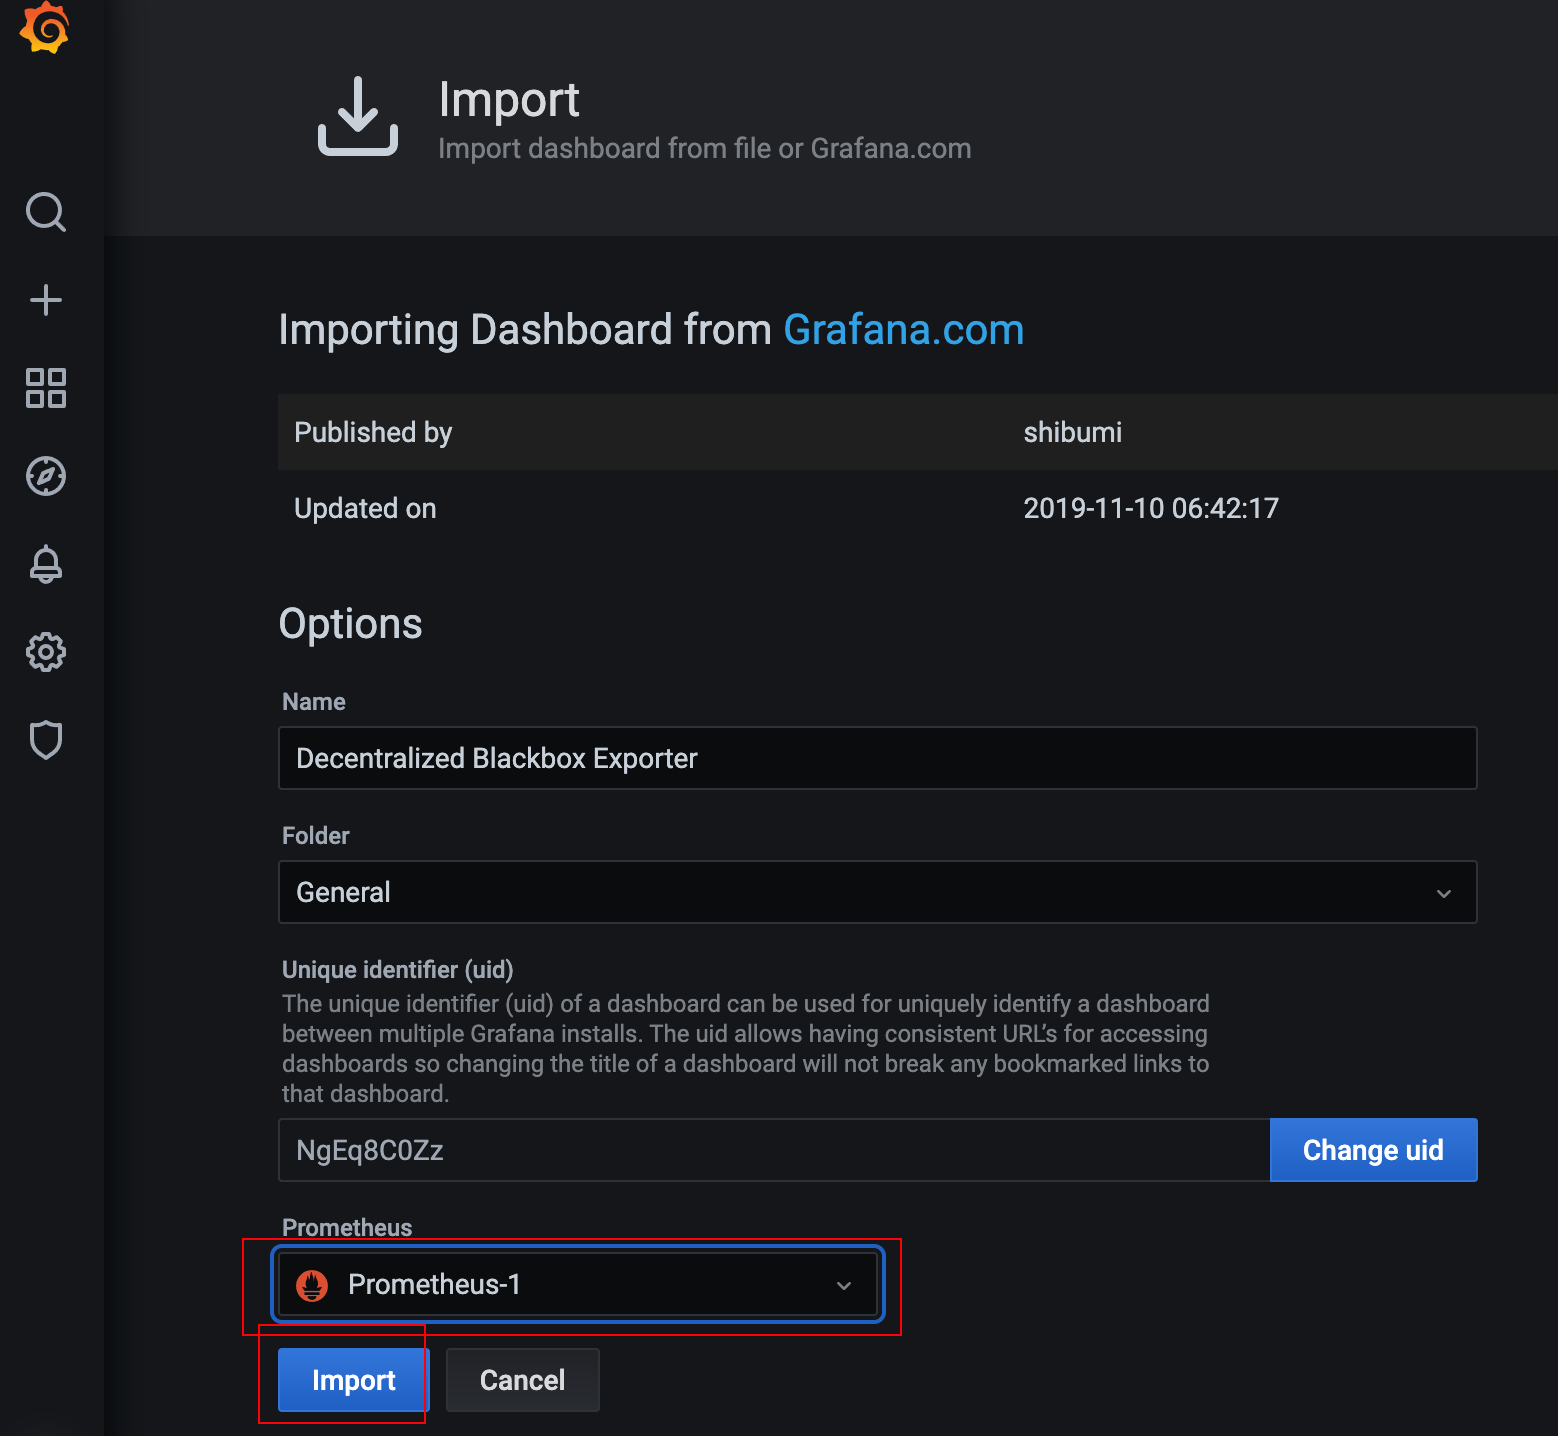Click the 'Unique identifier (uid)' label
The image size is (1558, 1436).
(397, 970)
